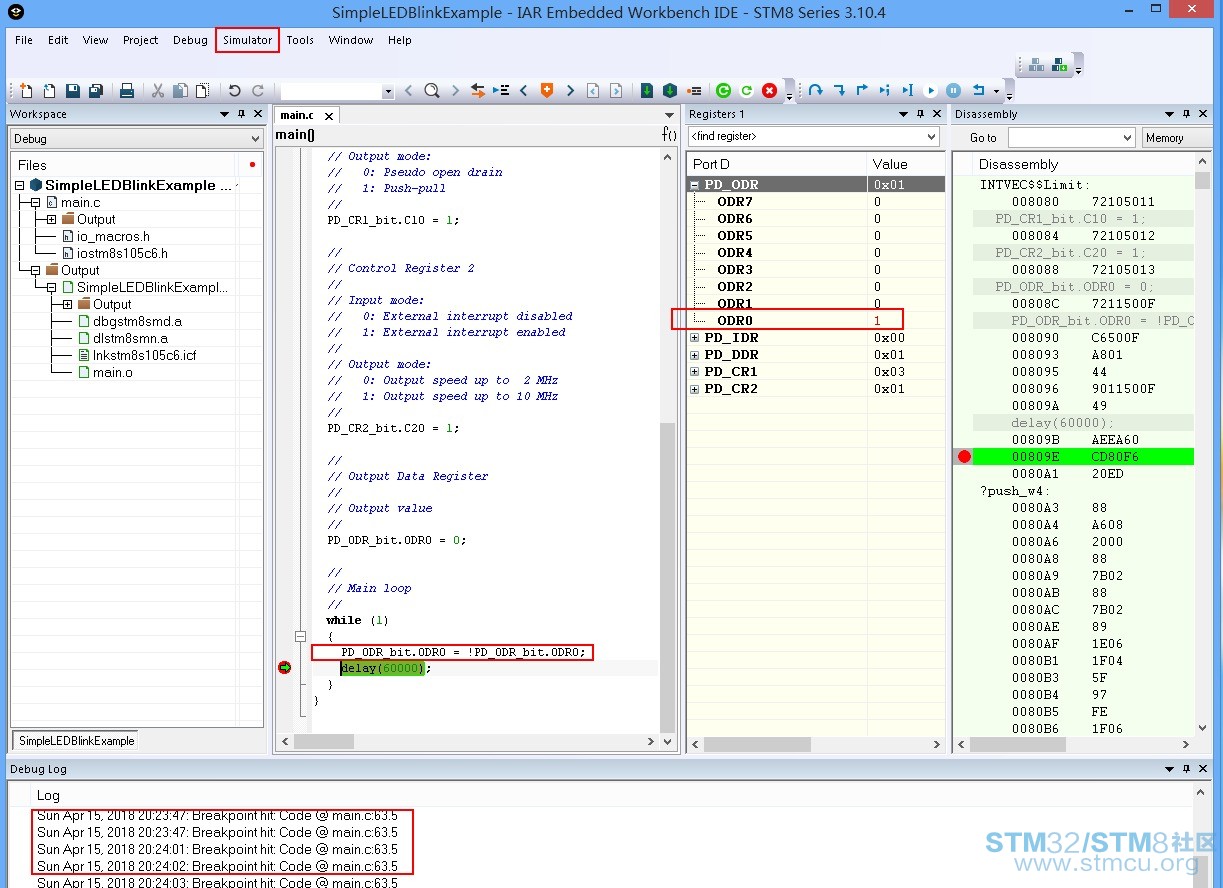
Task: Click the Replace icon
Action: (478, 91)
